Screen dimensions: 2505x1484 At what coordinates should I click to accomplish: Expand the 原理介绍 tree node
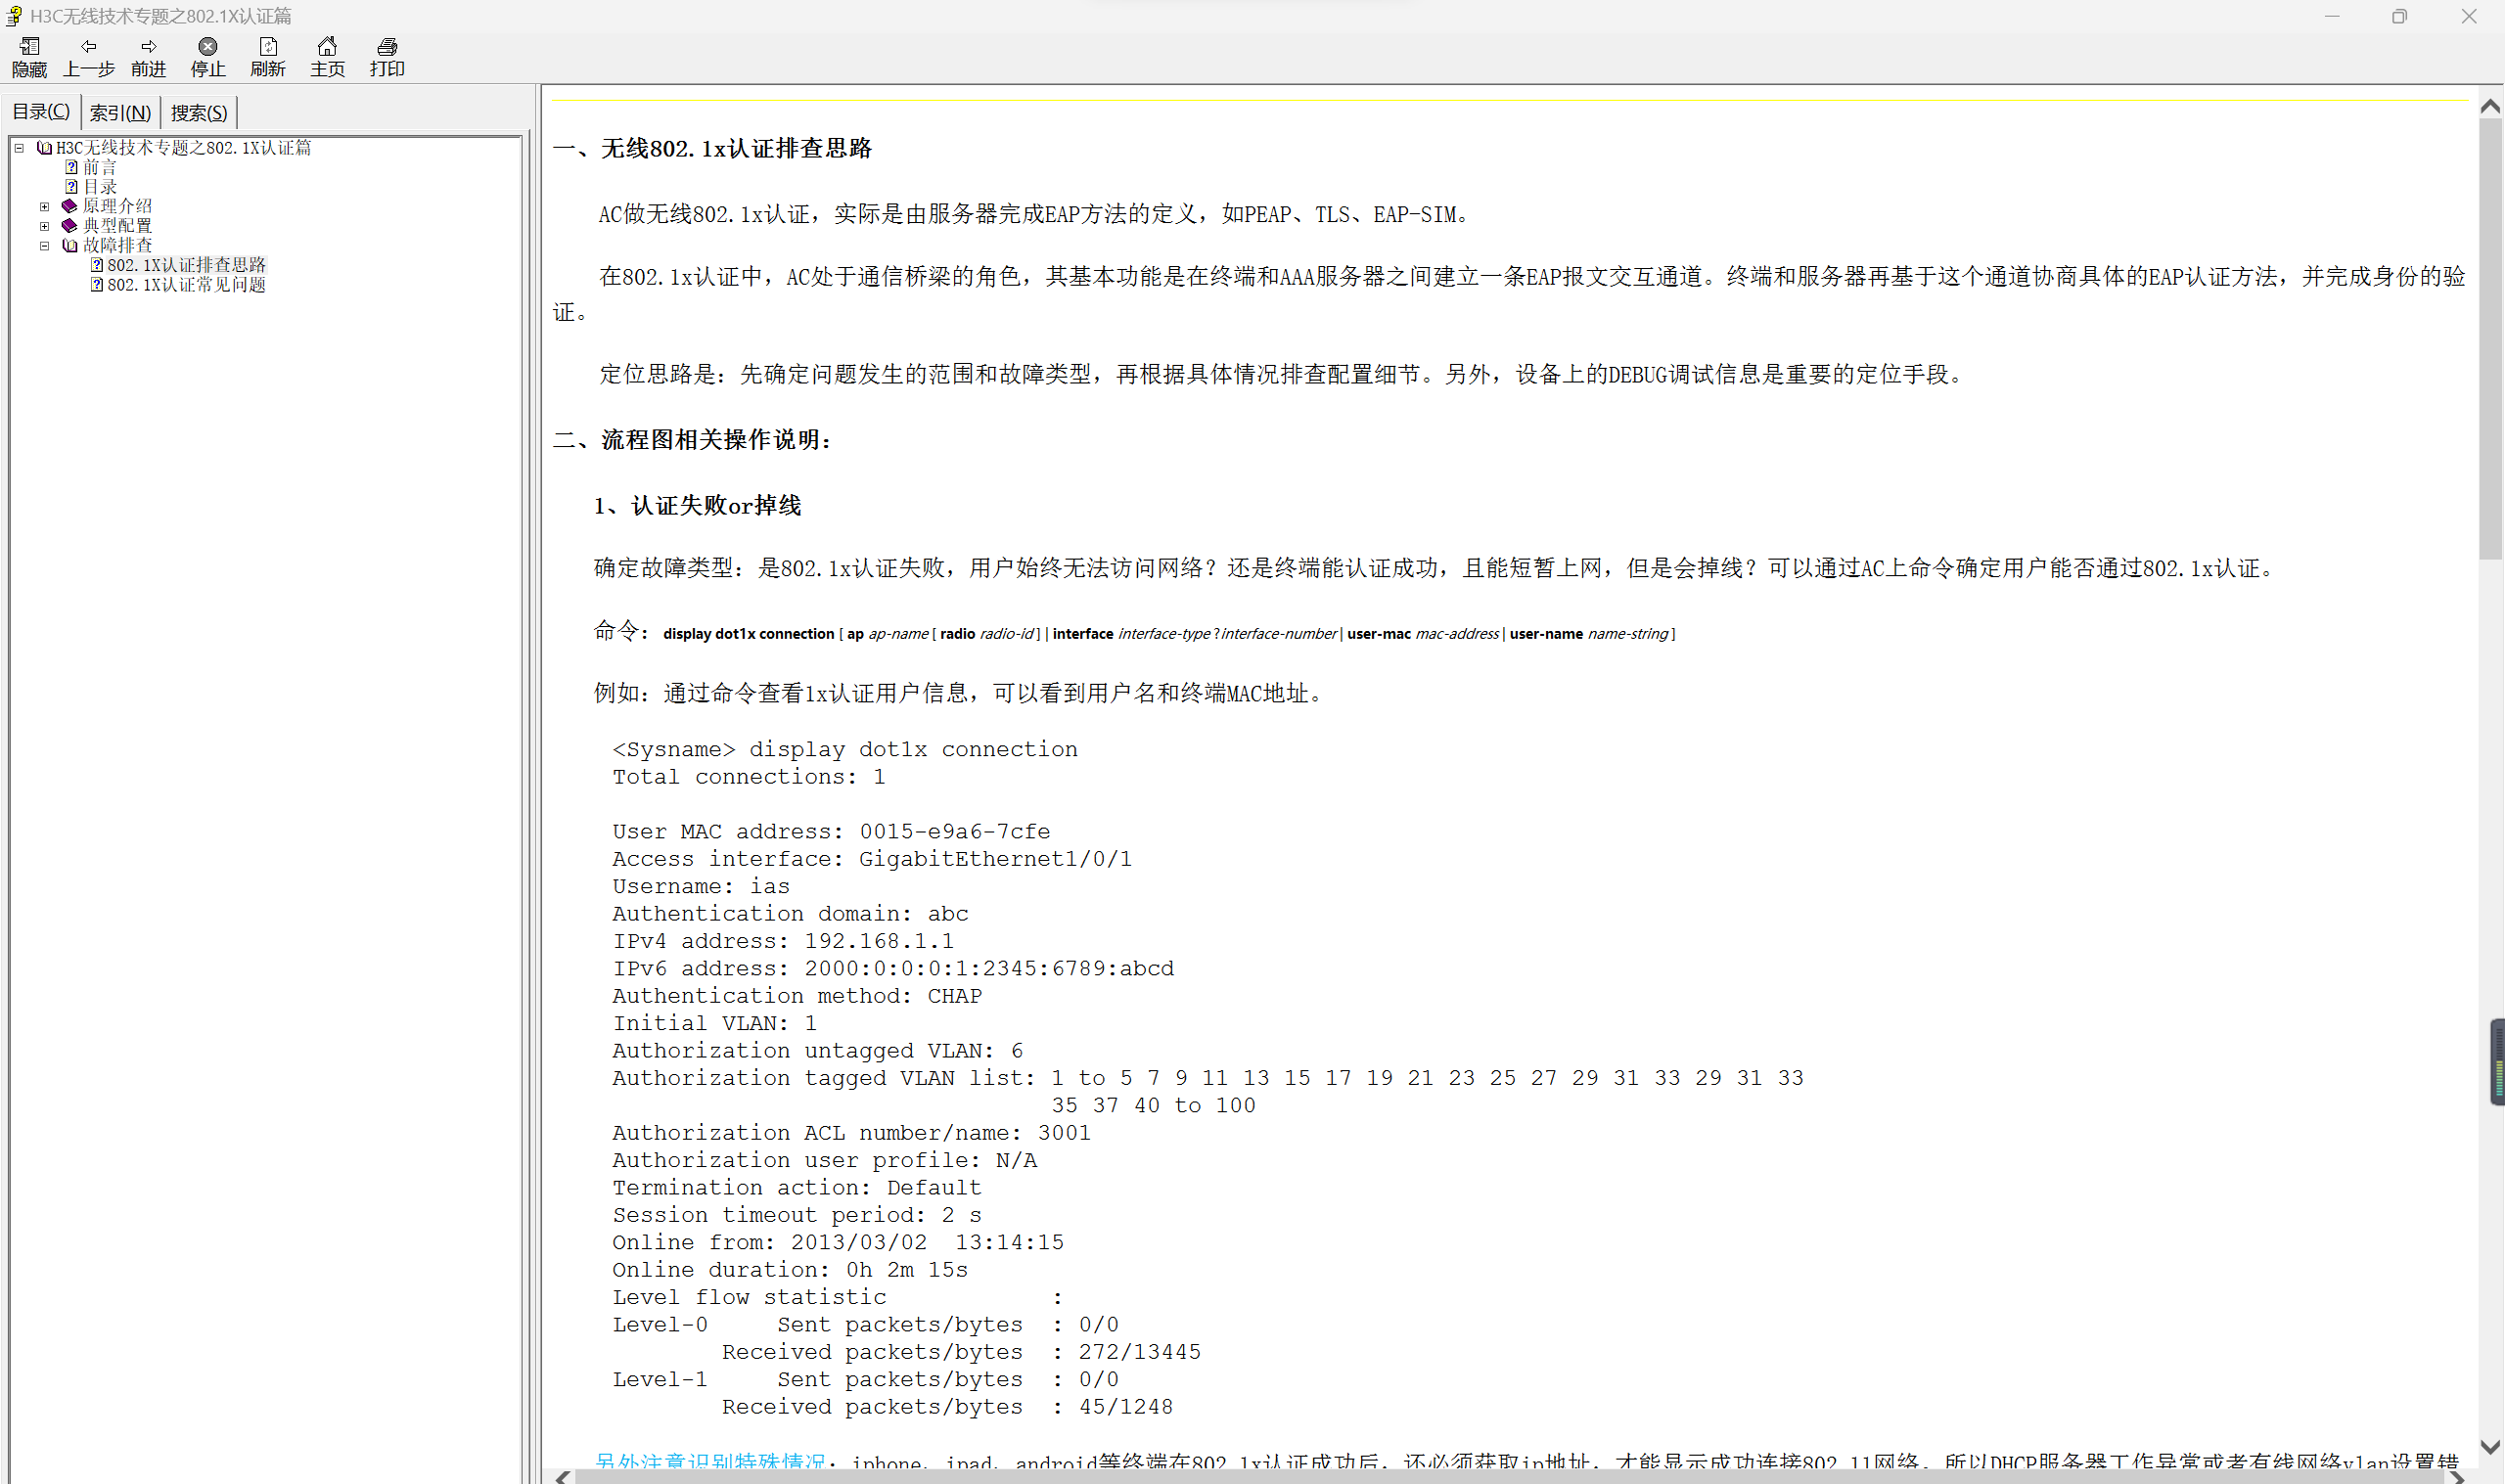[x=45, y=207]
